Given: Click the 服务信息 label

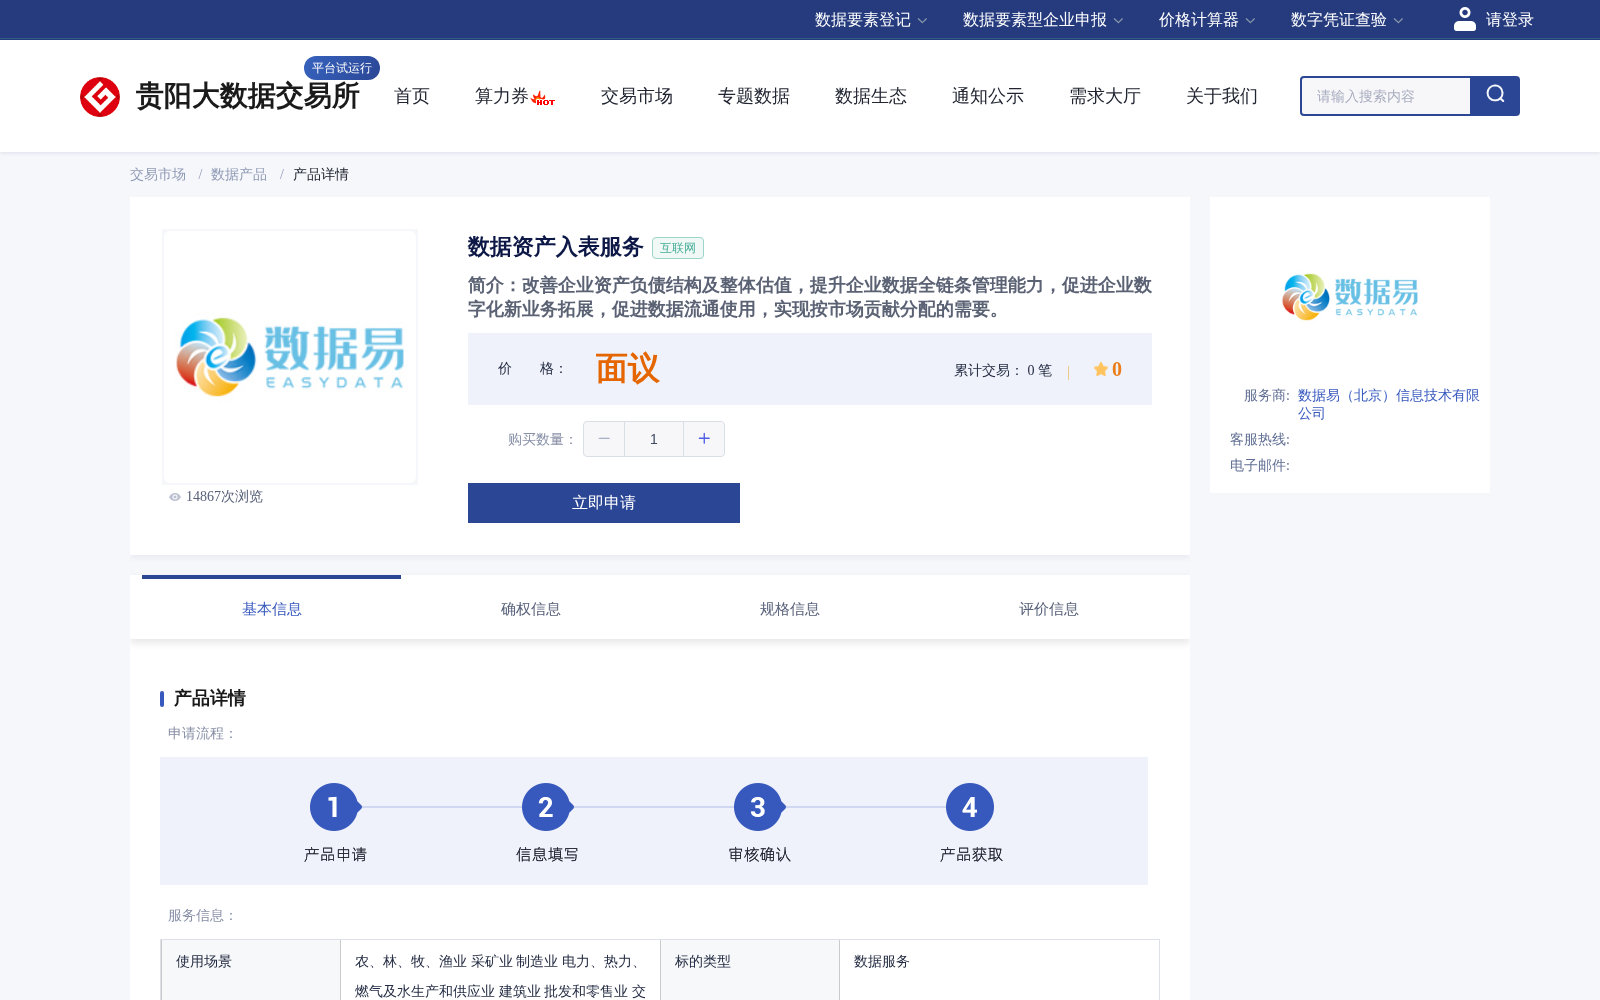Looking at the screenshot, I should (202, 916).
